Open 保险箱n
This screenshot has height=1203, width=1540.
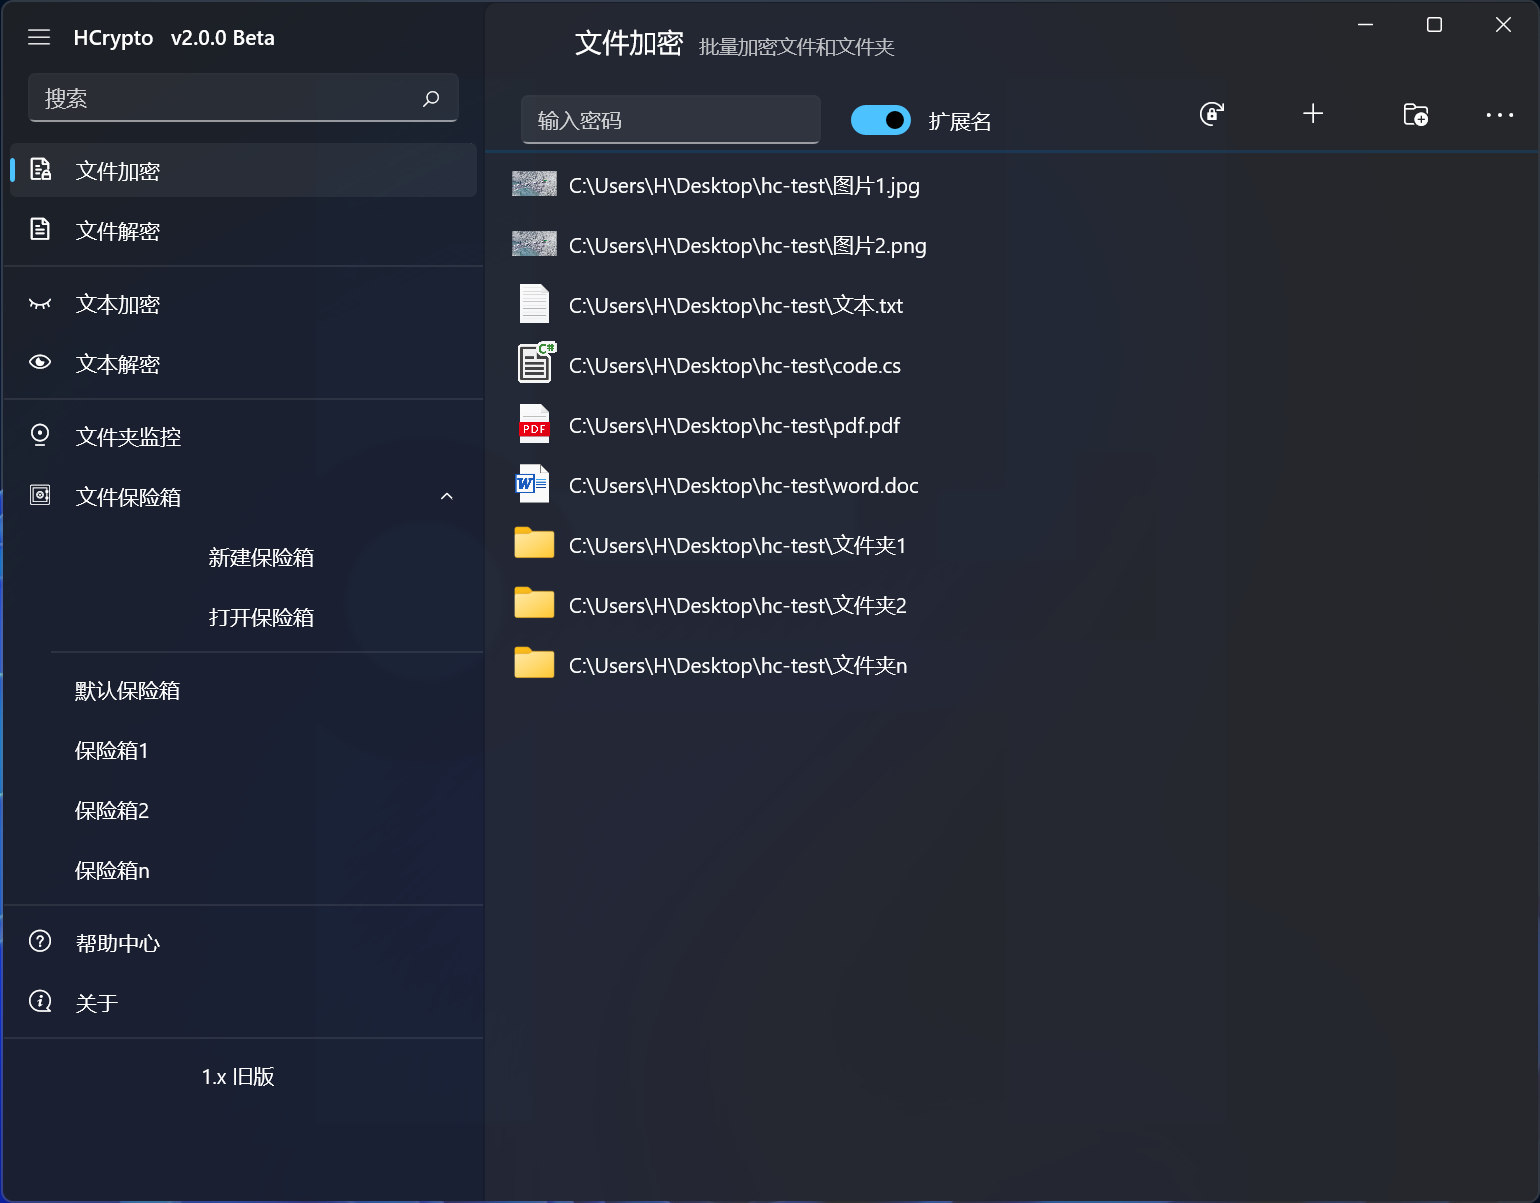tap(112, 870)
